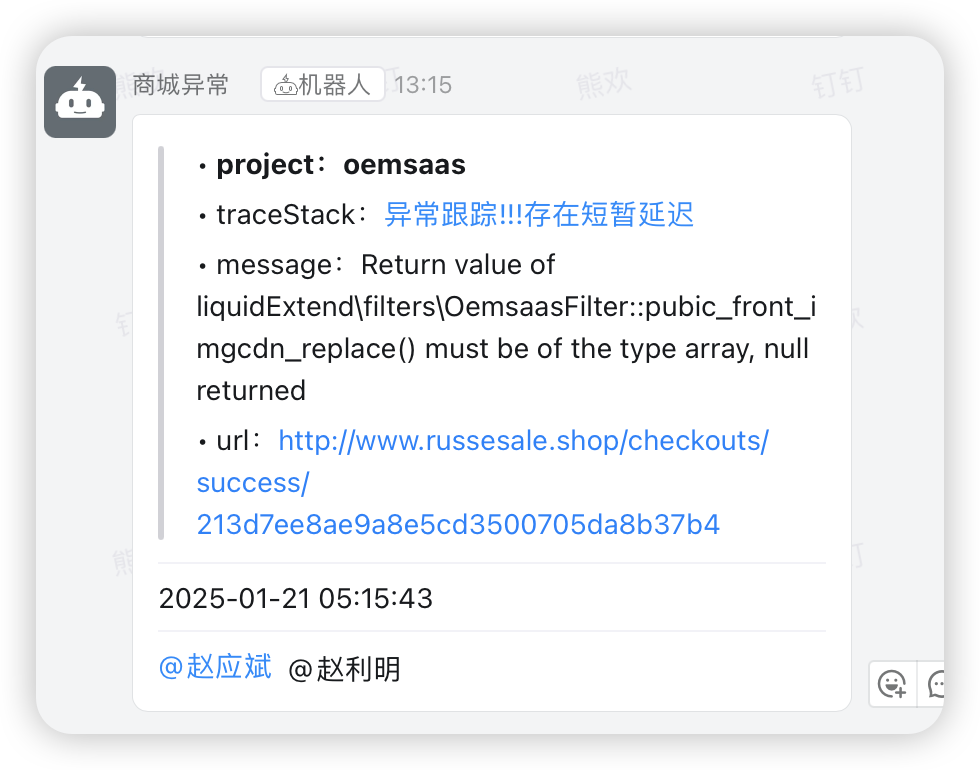Select the 机器人 bot tag
Image resolution: width=980 pixels, height=770 pixels.
coord(322,84)
